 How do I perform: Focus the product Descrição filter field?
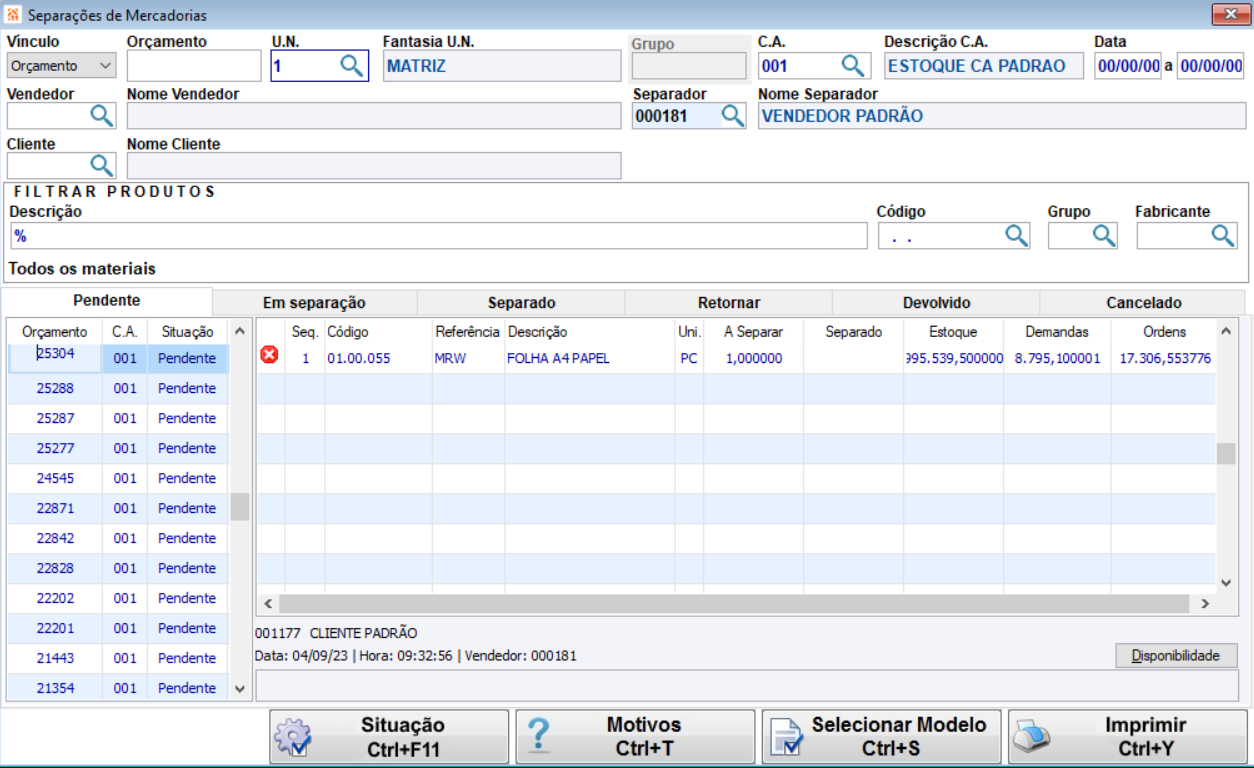pos(438,236)
